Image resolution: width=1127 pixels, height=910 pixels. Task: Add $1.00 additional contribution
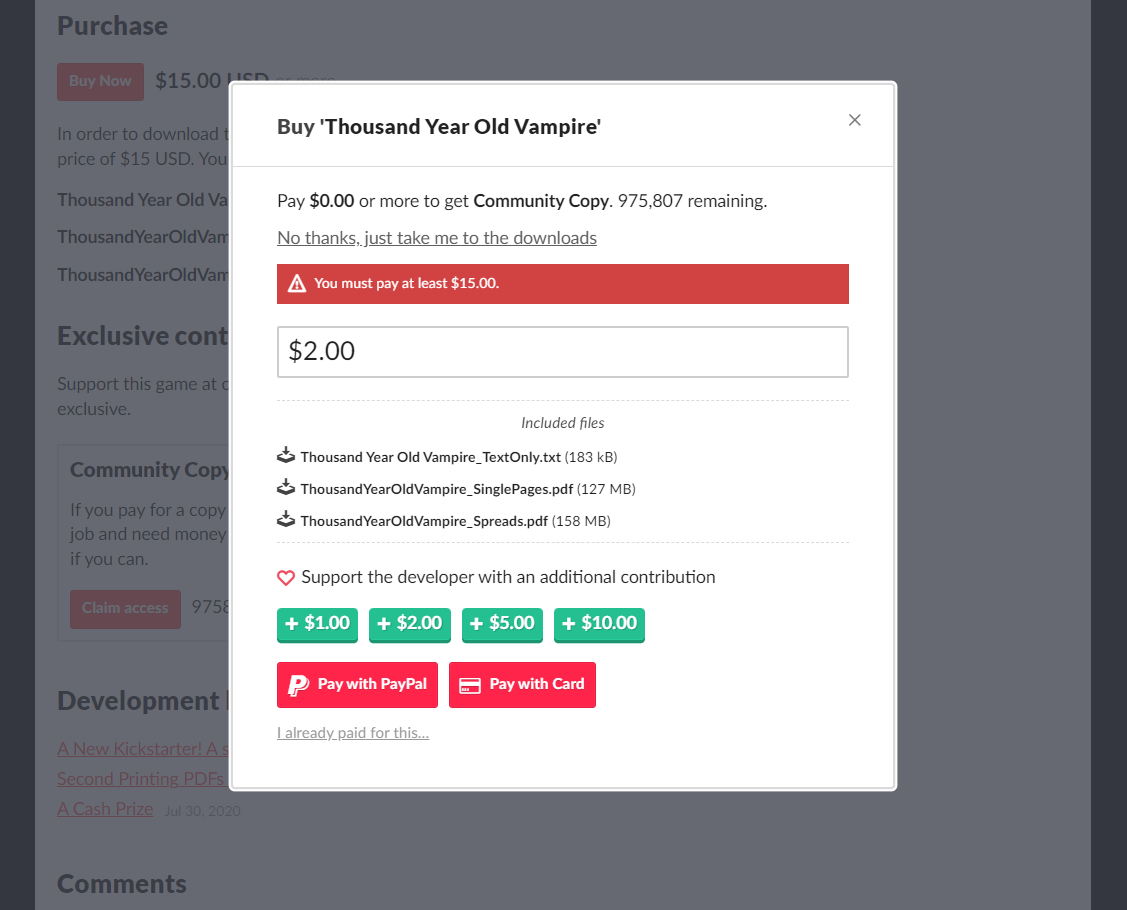click(x=318, y=624)
